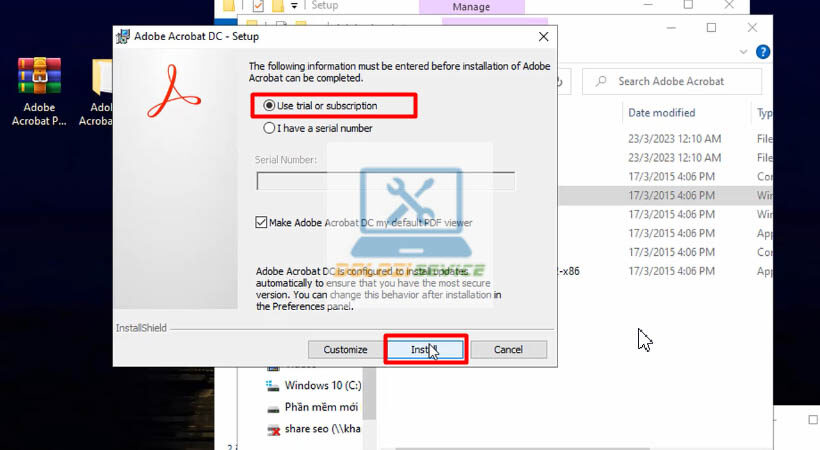Viewport: 820px width, 450px height.
Task: Click the Type column header in Explorer
Action: click(764, 113)
